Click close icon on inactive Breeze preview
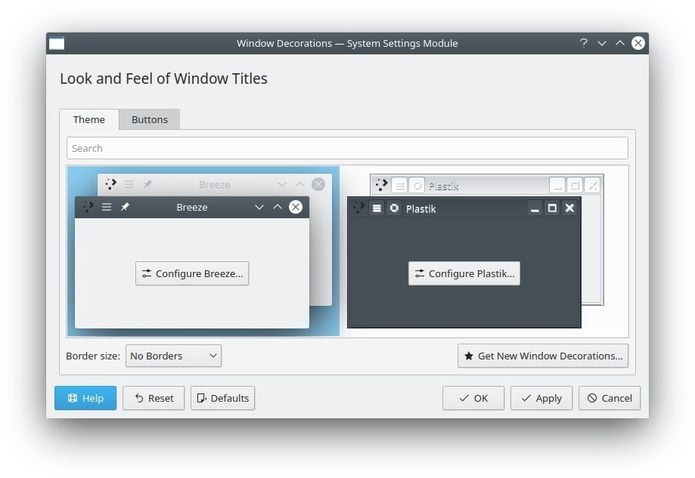Screen dimensions: 695x478 pos(318,184)
